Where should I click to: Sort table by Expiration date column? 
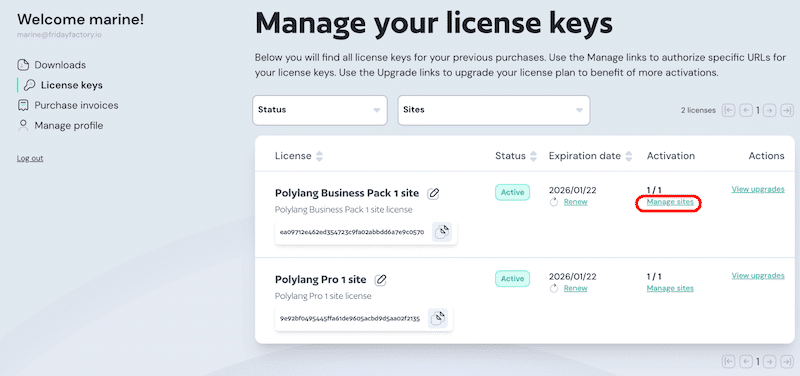point(629,156)
